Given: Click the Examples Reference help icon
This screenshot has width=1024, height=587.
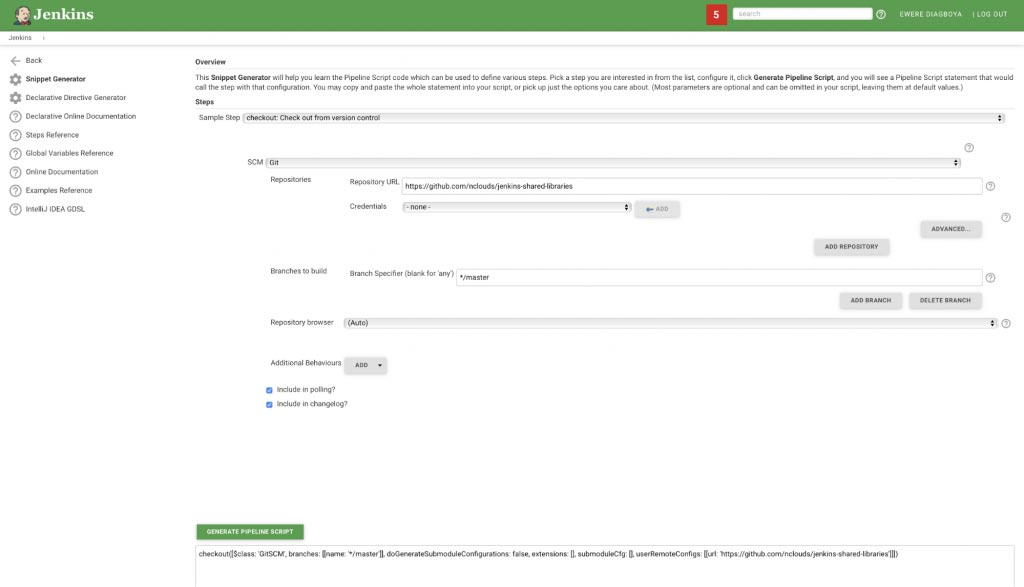Looking at the screenshot, I should click(x=15, y=191).
